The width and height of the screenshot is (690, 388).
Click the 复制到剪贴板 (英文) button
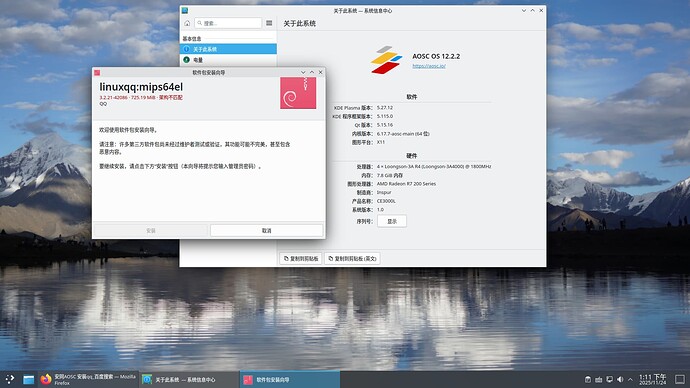point(352,259)
